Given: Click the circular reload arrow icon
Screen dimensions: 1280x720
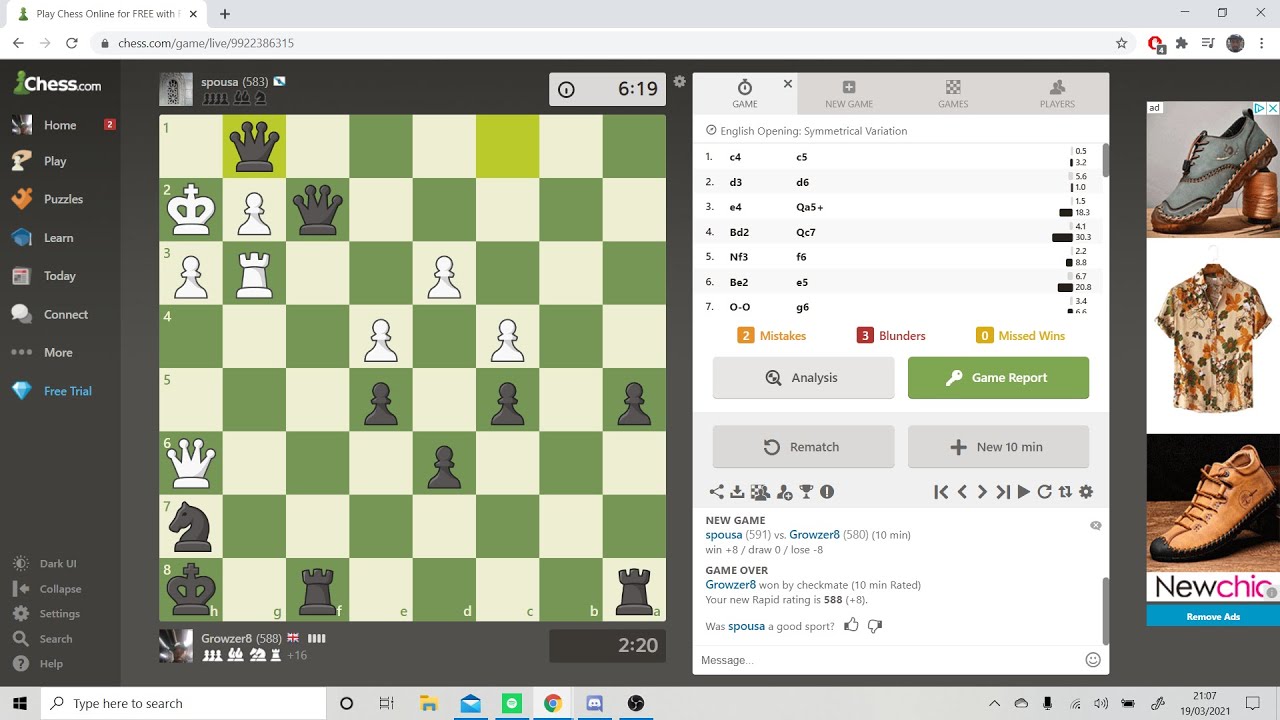Looking at the screenshot, I should [x=1044, y=492].
